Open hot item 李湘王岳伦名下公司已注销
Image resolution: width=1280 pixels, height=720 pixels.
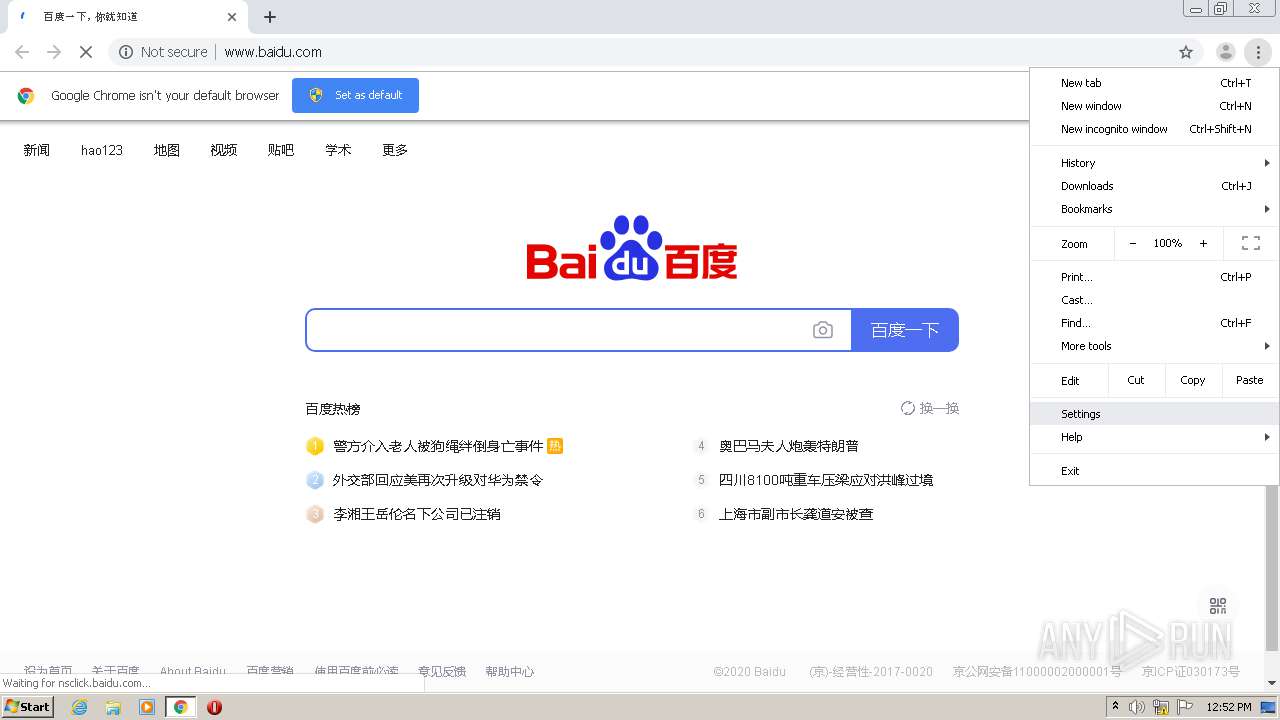[x=417, y=514]
